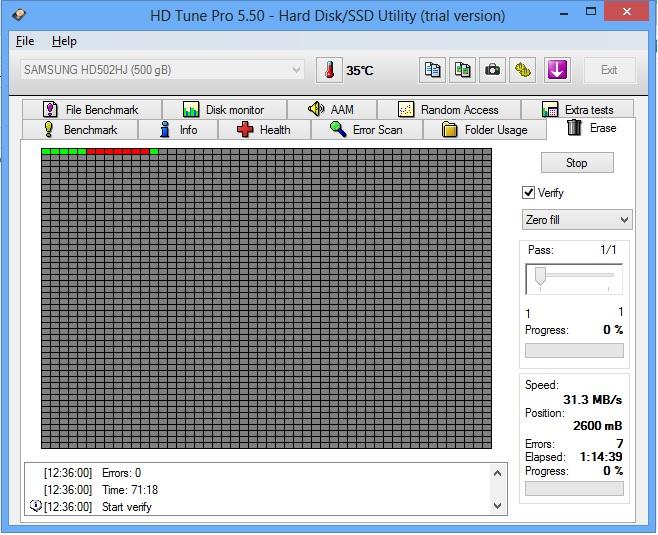
Task: Click the 2600 mB position value
Action: [x=598, y=425]
